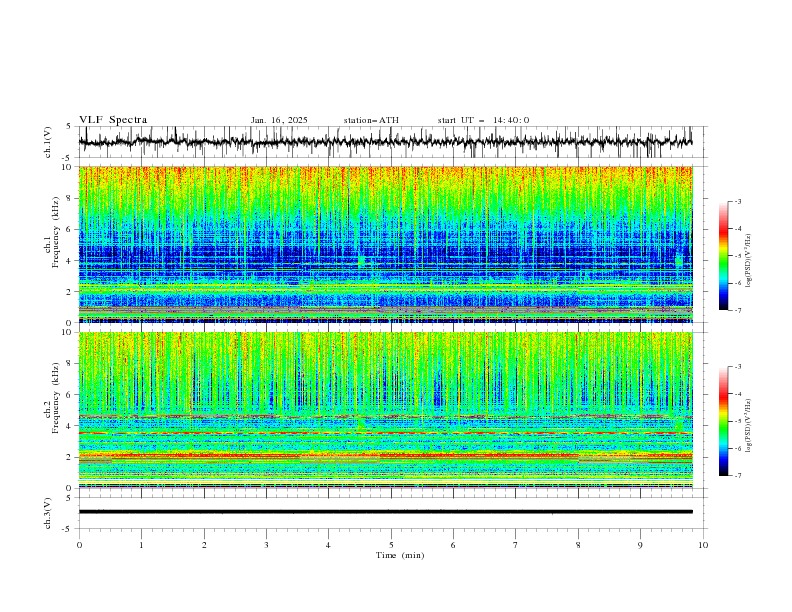Click the 'station=ATH' label
The image size is (792, 612).
(371, 120)
